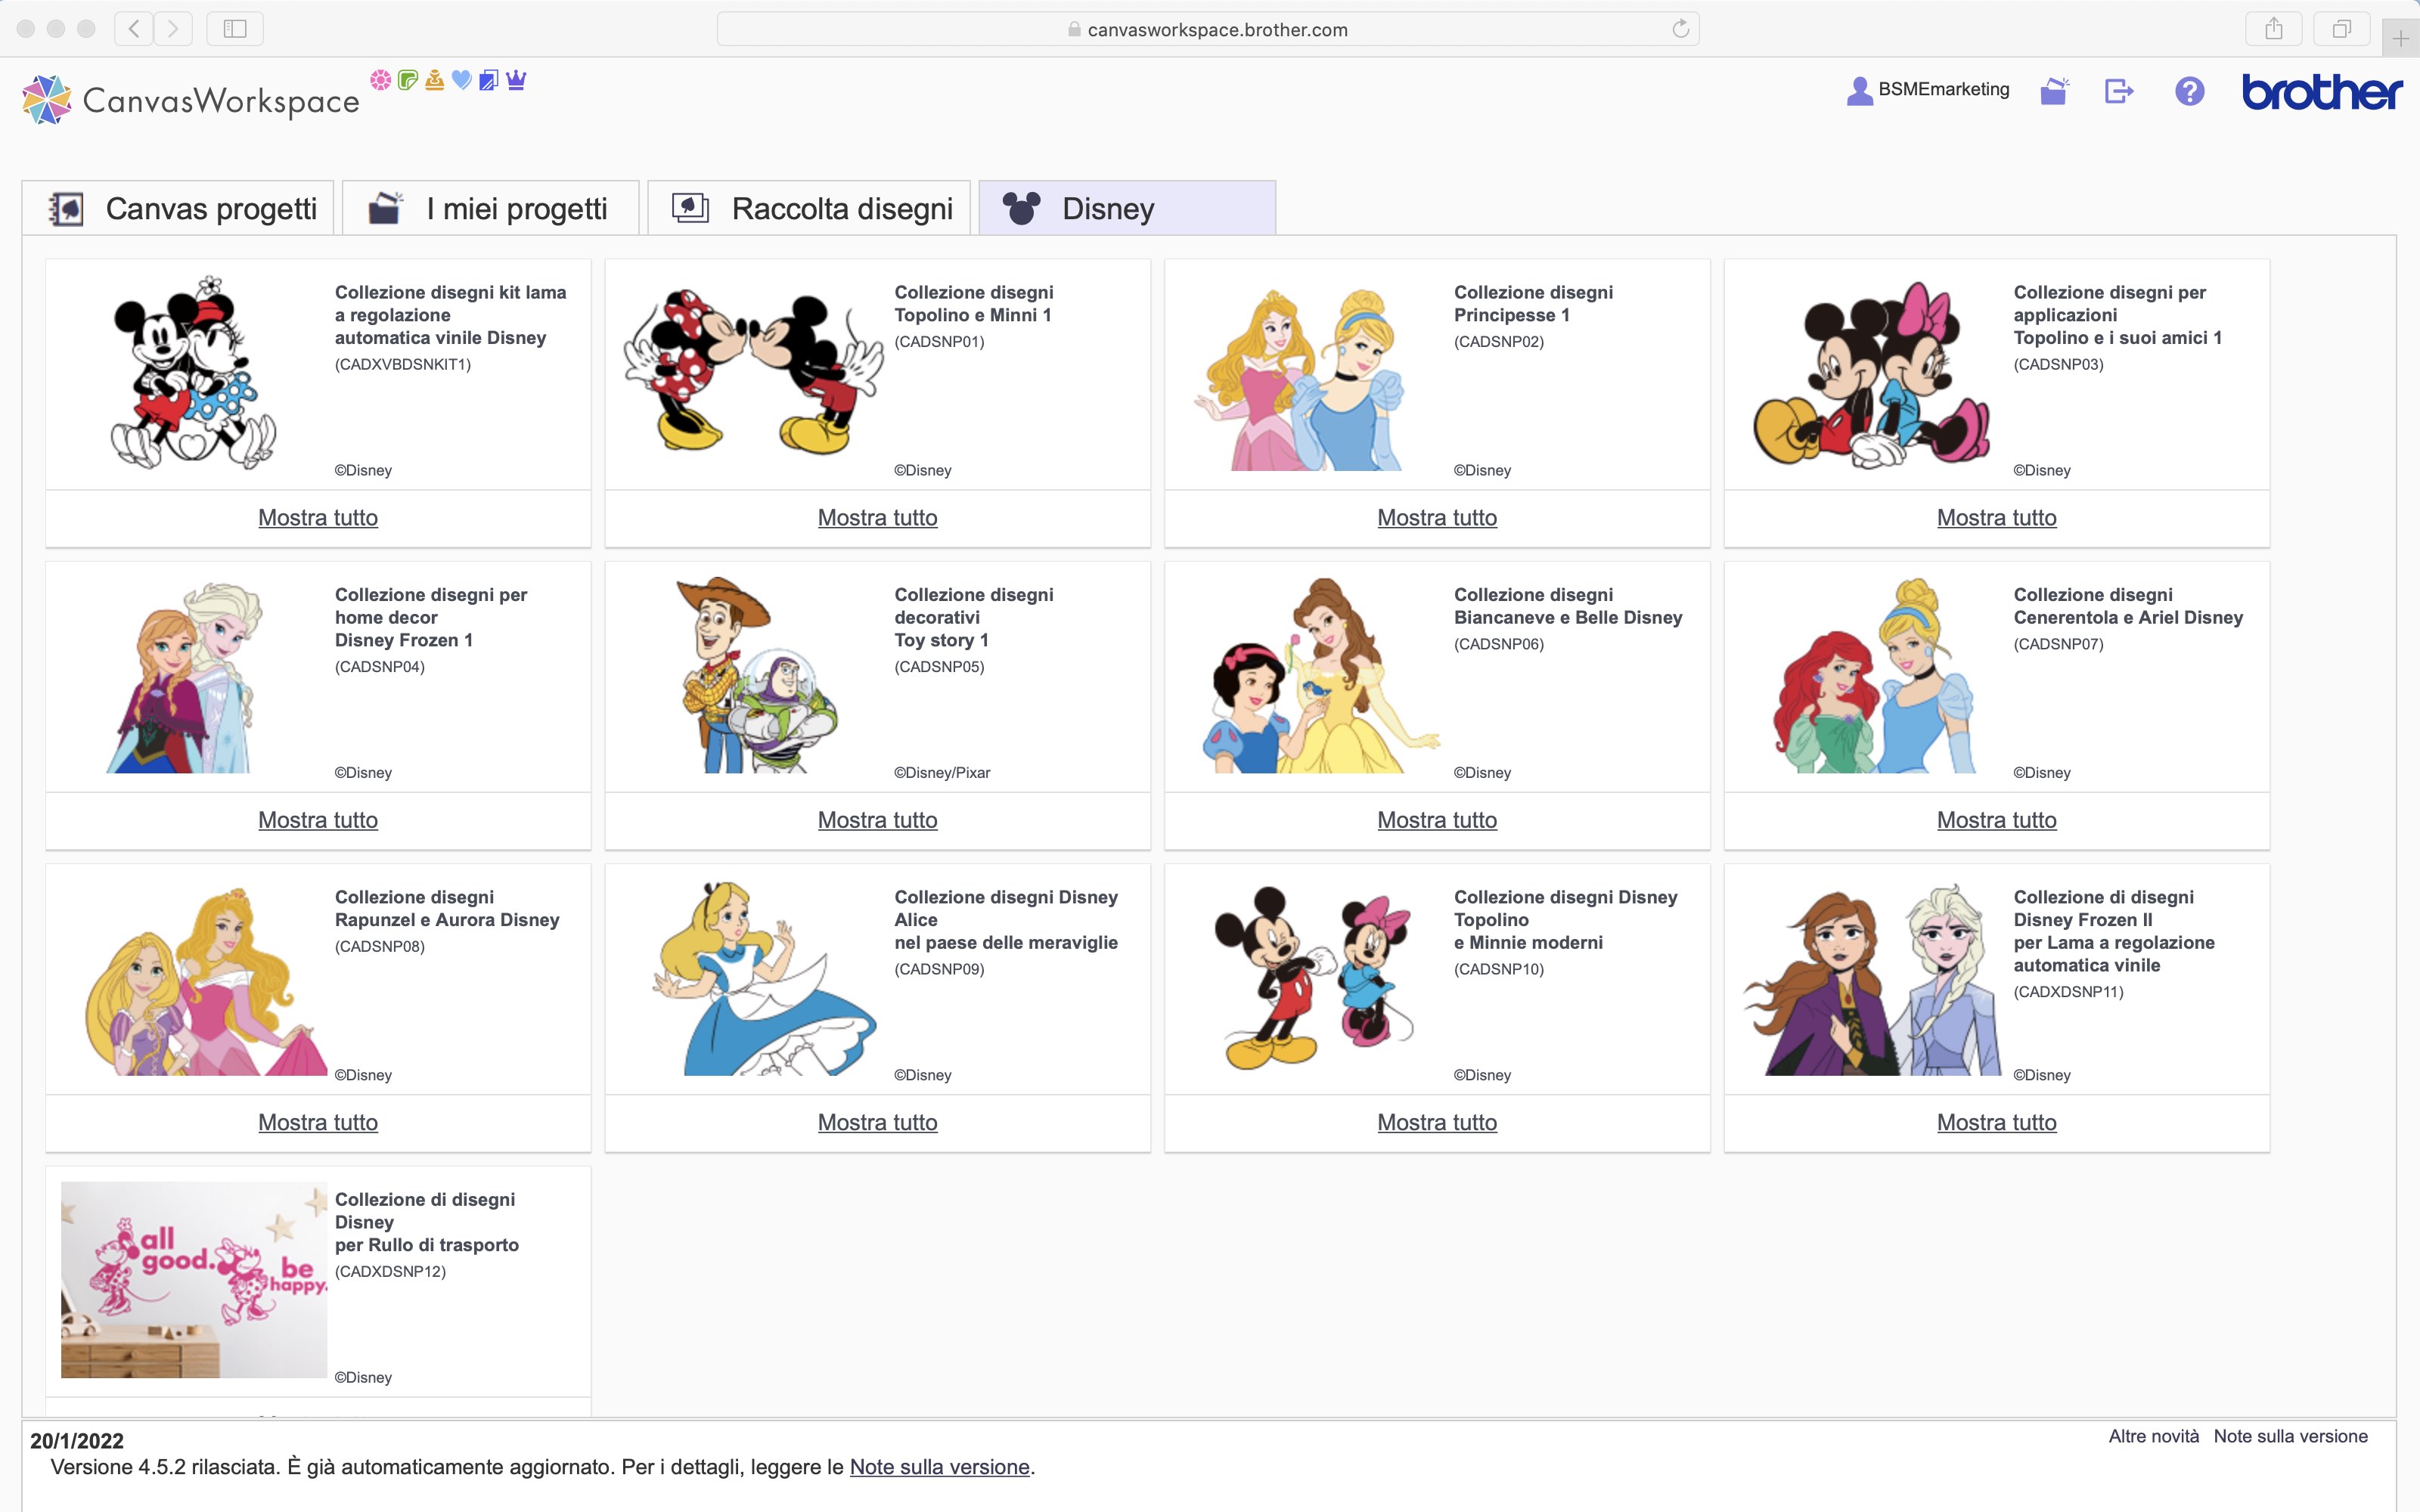Click title Collezione disegni Toy story 1
The height and width of the screenshot is (1512, 2420).
[x=973, y=617]
